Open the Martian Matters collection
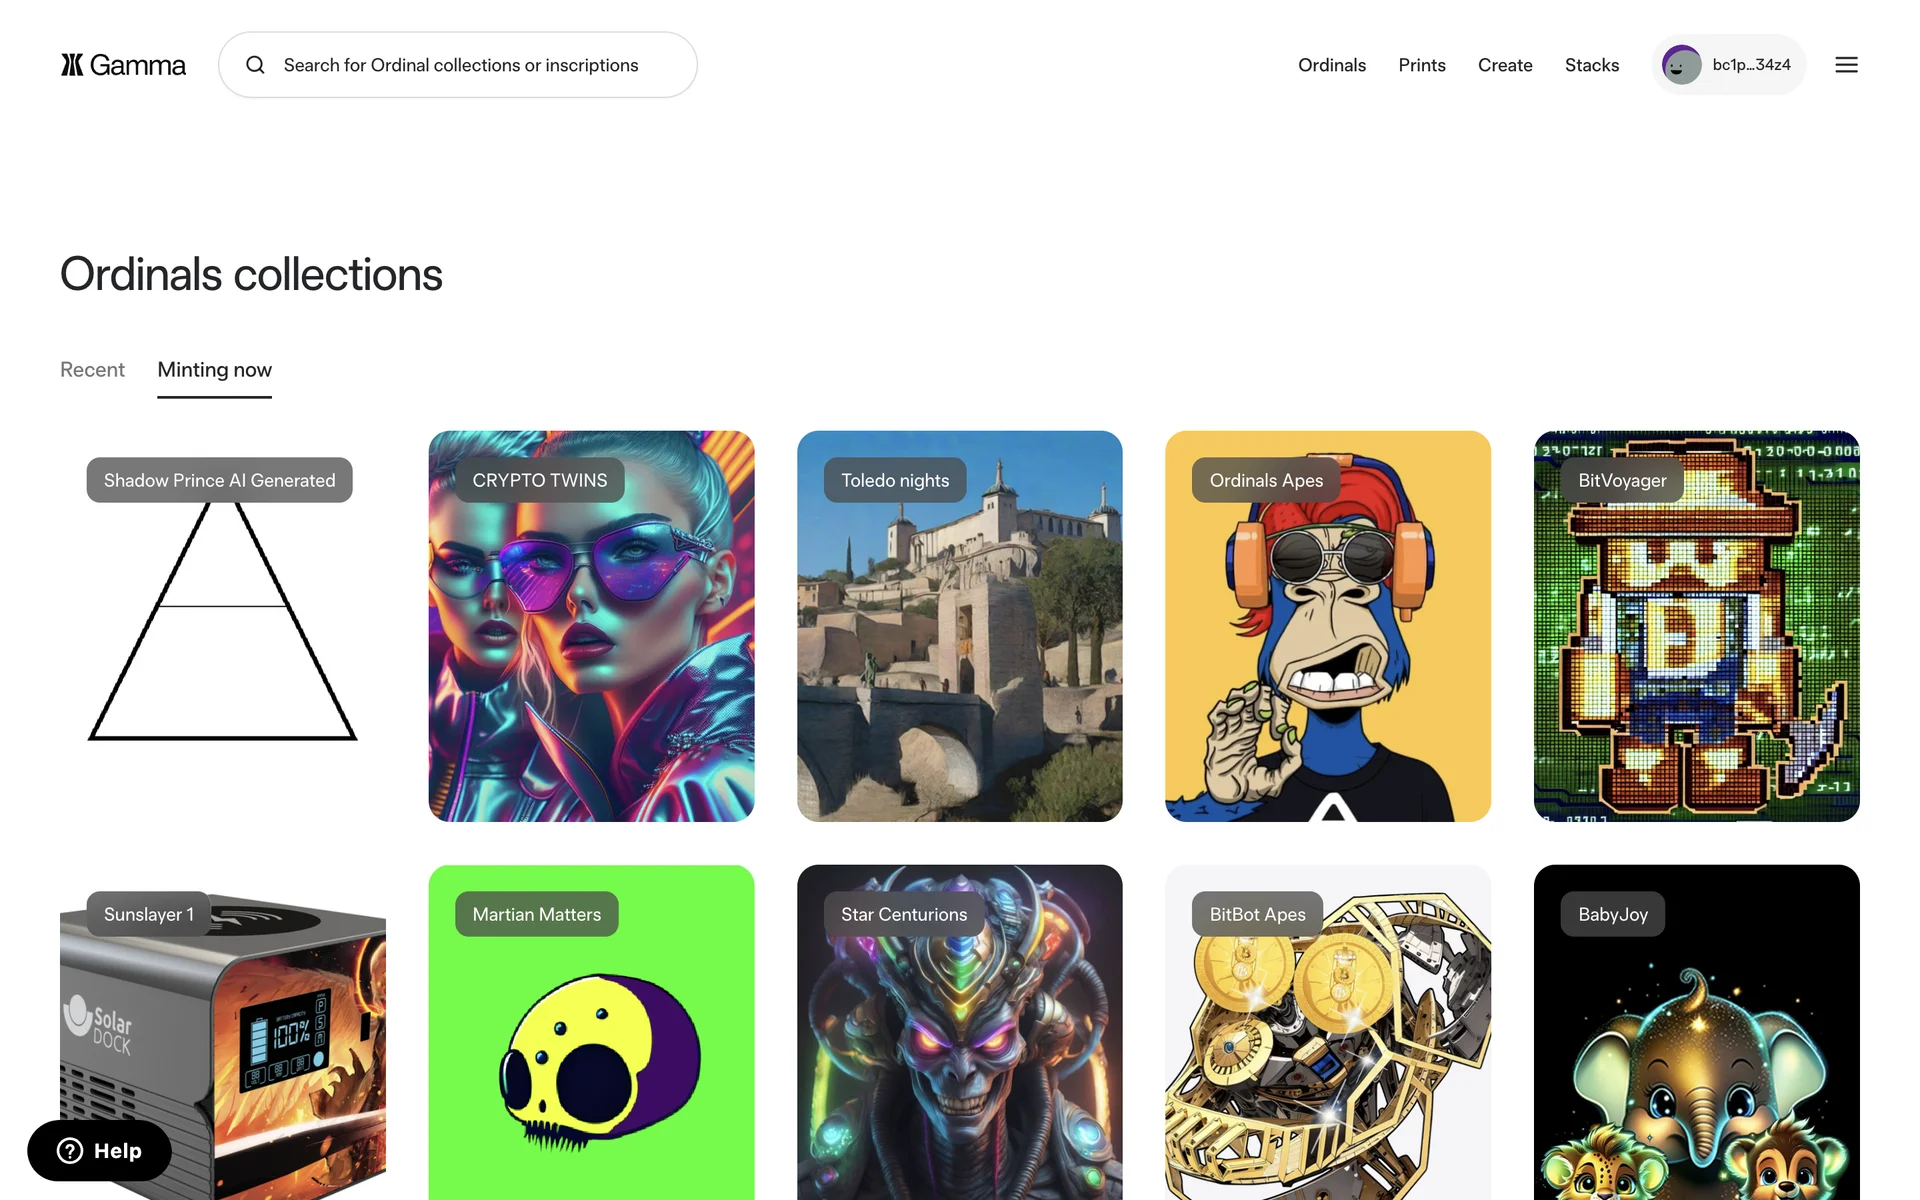The height and width of the screenshot is (1200, 1920). pyautogui.click(x=591, y=1032)
